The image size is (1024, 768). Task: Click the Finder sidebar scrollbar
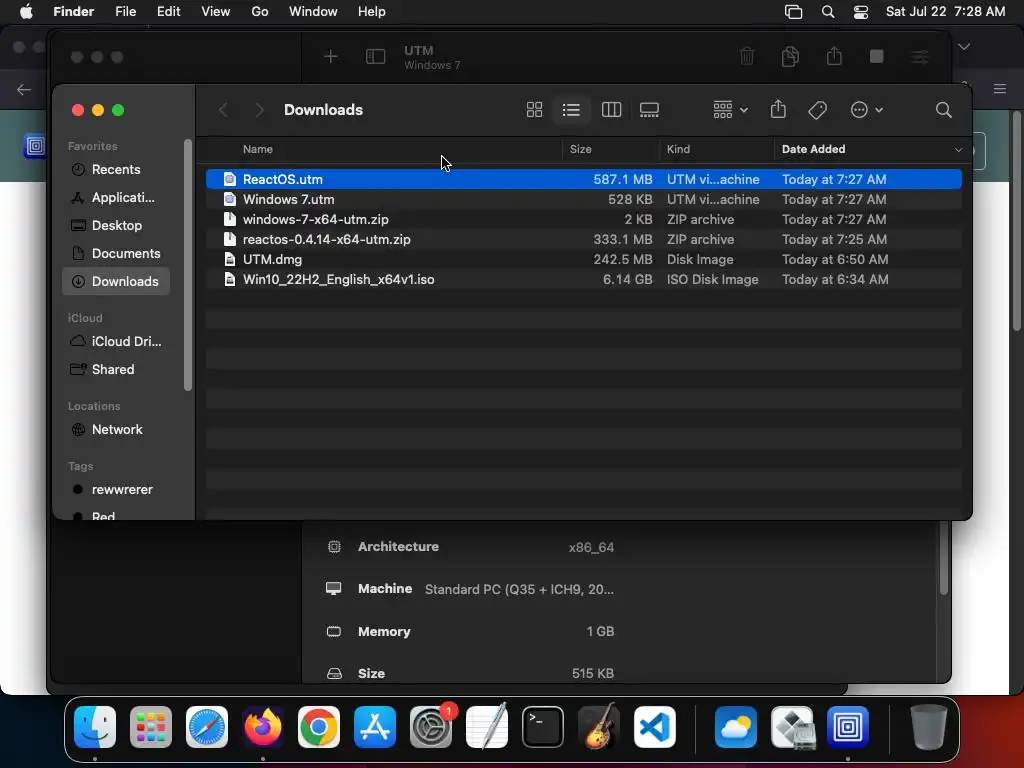point(188,264)
